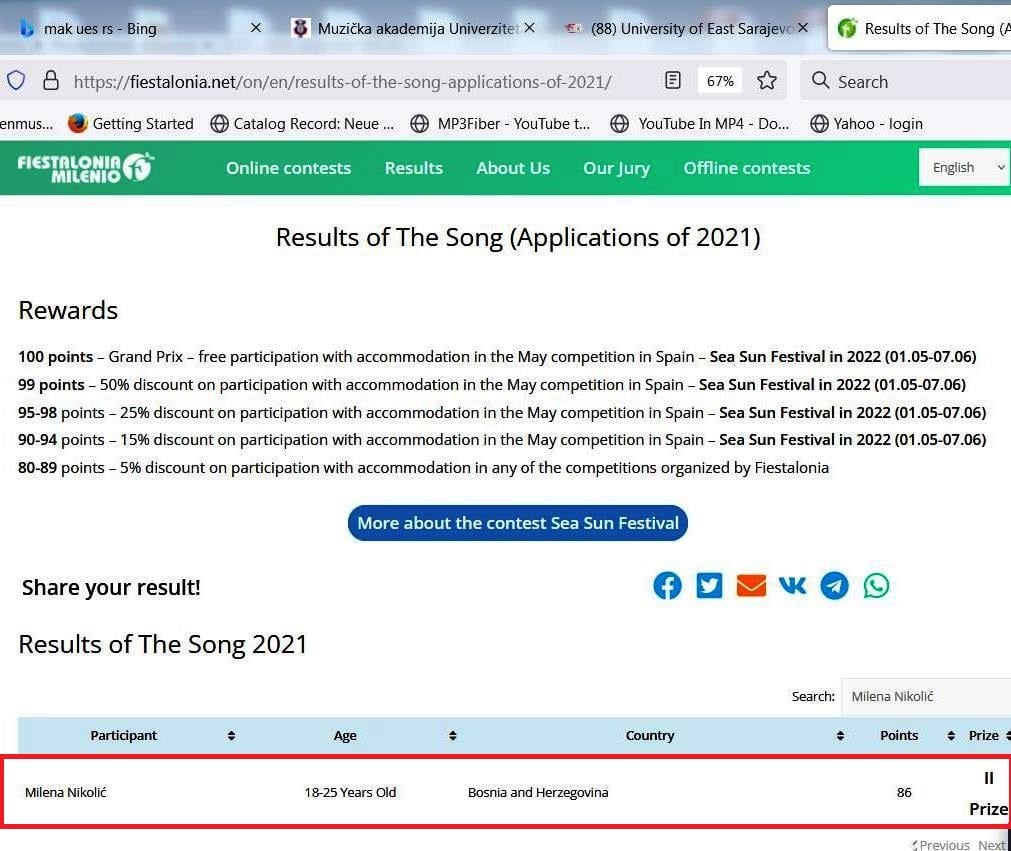This screenshot has height=851, width=1011.
Task: Open Our Jury menu item
Action: (x=616, y=168)
